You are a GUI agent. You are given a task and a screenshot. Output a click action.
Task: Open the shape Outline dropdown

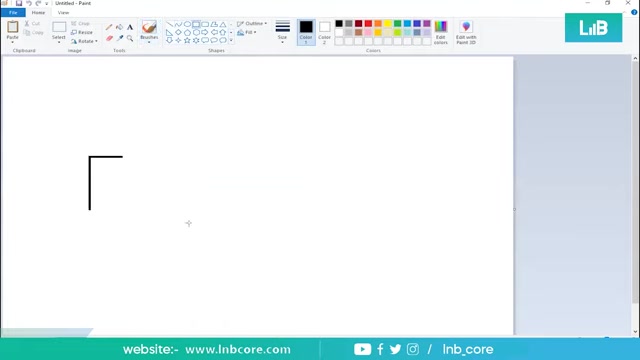click(252, 24)
